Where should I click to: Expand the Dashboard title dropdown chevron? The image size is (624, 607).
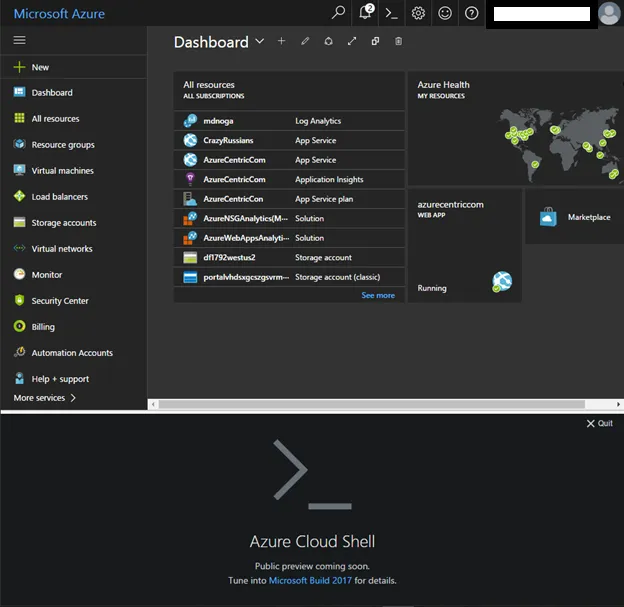[259, 41]
